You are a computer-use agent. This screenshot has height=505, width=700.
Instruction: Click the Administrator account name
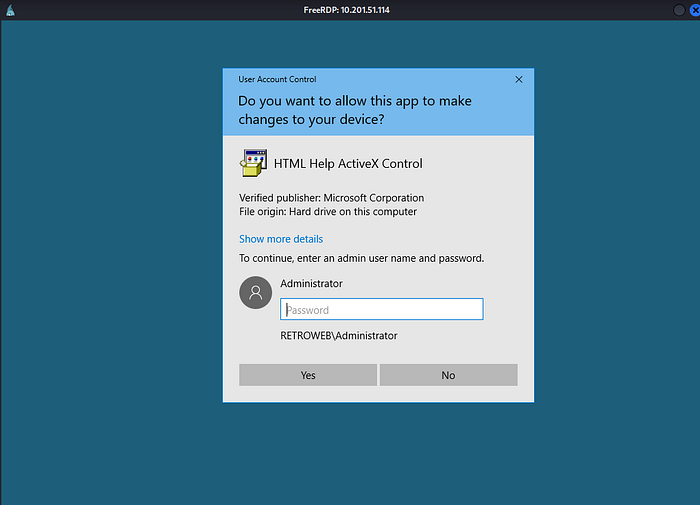tap(311, 284)
